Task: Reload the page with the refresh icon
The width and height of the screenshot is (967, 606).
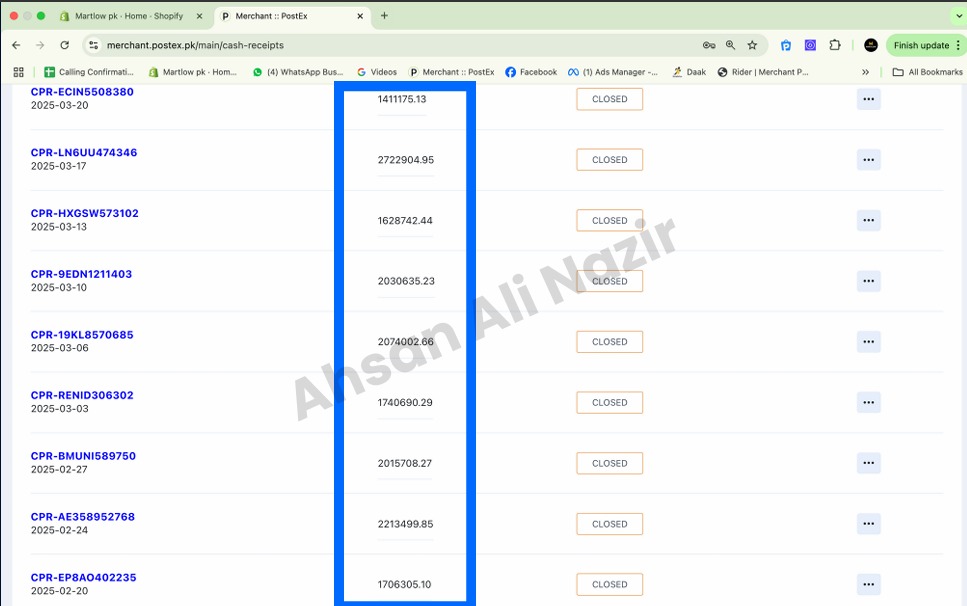Action: coord(64,45)
